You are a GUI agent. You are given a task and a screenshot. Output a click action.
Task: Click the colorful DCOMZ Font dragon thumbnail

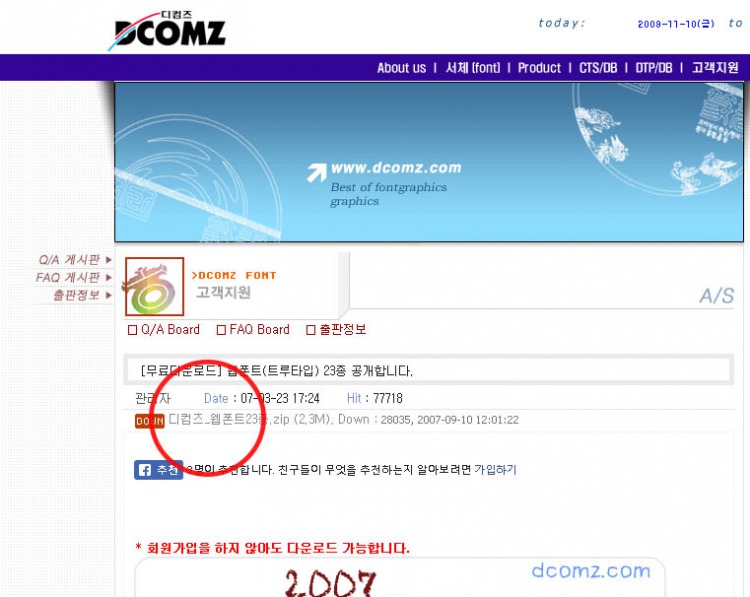pyautogui.click(x=154, y=287)
